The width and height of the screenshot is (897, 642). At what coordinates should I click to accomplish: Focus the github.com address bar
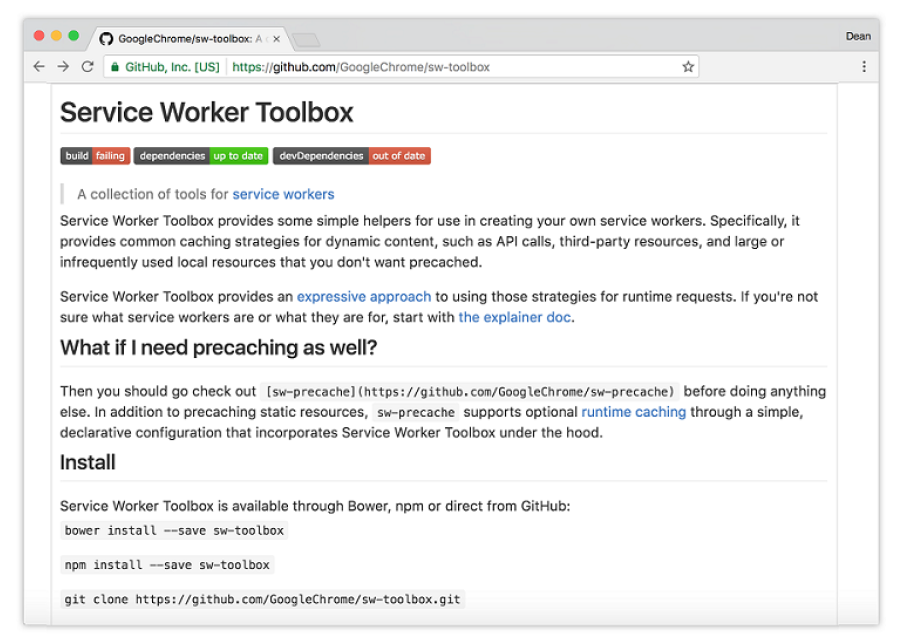tap(400, 67)
